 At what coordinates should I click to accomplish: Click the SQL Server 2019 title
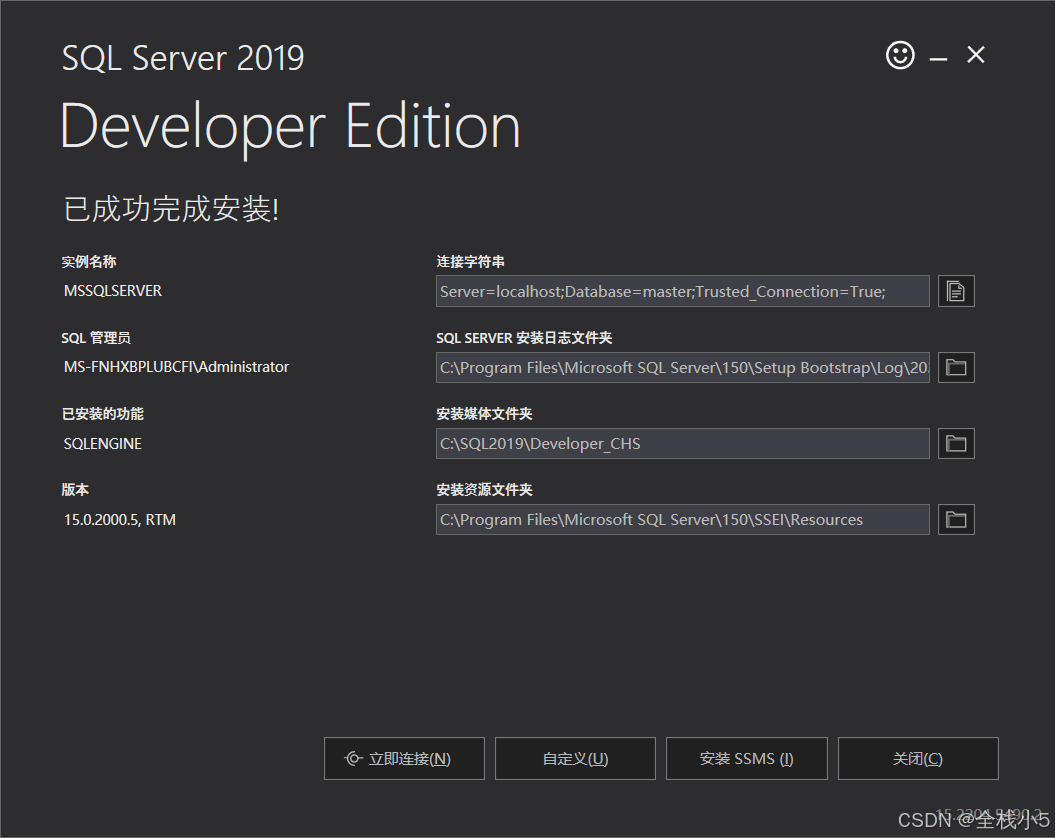pos(183,58)
